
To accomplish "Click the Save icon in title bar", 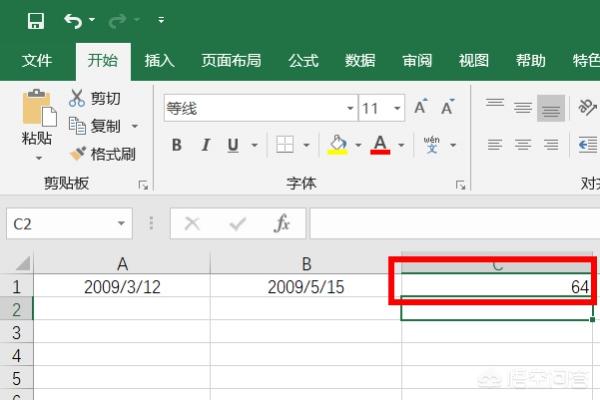I will tap(36, 20).
